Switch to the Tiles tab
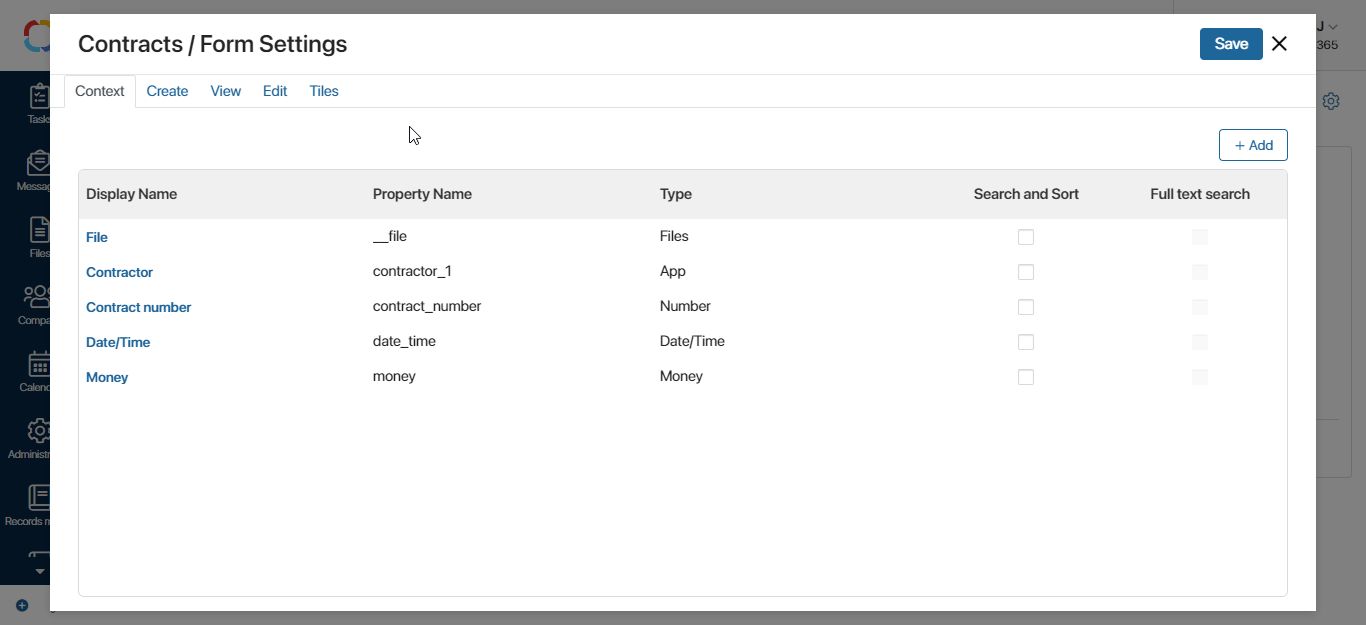This screenshot has width=1366, height=625. [324, 91]
